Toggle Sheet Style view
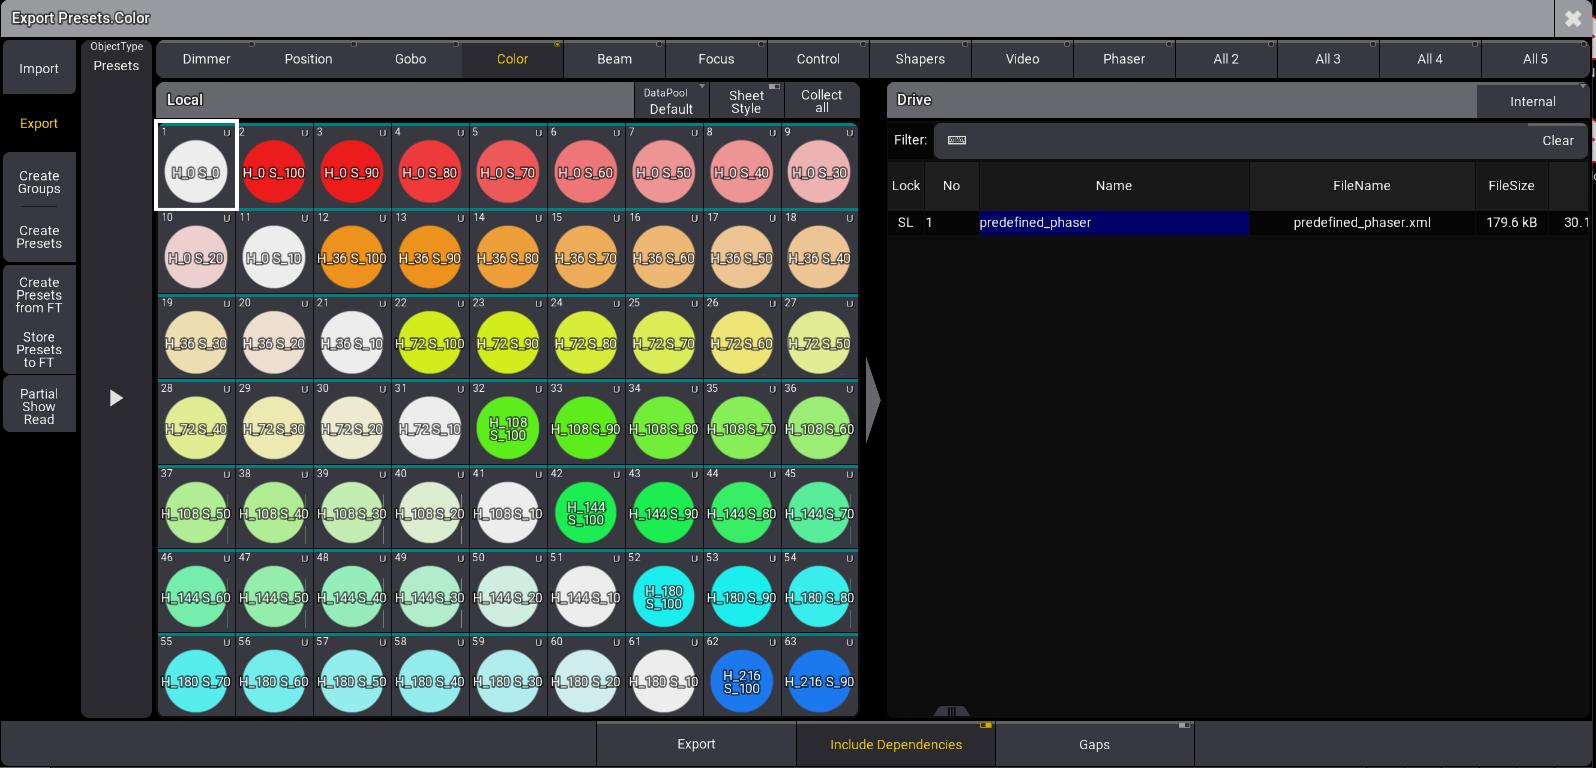 click(x=746, y=101)
